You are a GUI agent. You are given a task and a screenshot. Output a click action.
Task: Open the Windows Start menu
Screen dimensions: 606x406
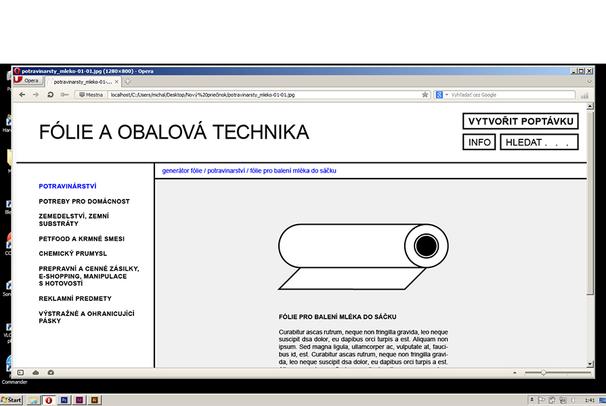[13, 399]
